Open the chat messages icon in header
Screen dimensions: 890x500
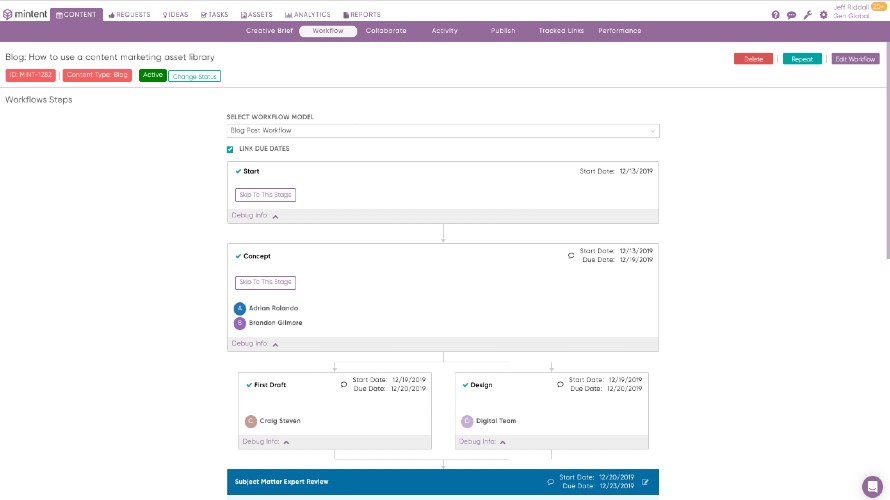pyautogui.click(x=791, y=15)
